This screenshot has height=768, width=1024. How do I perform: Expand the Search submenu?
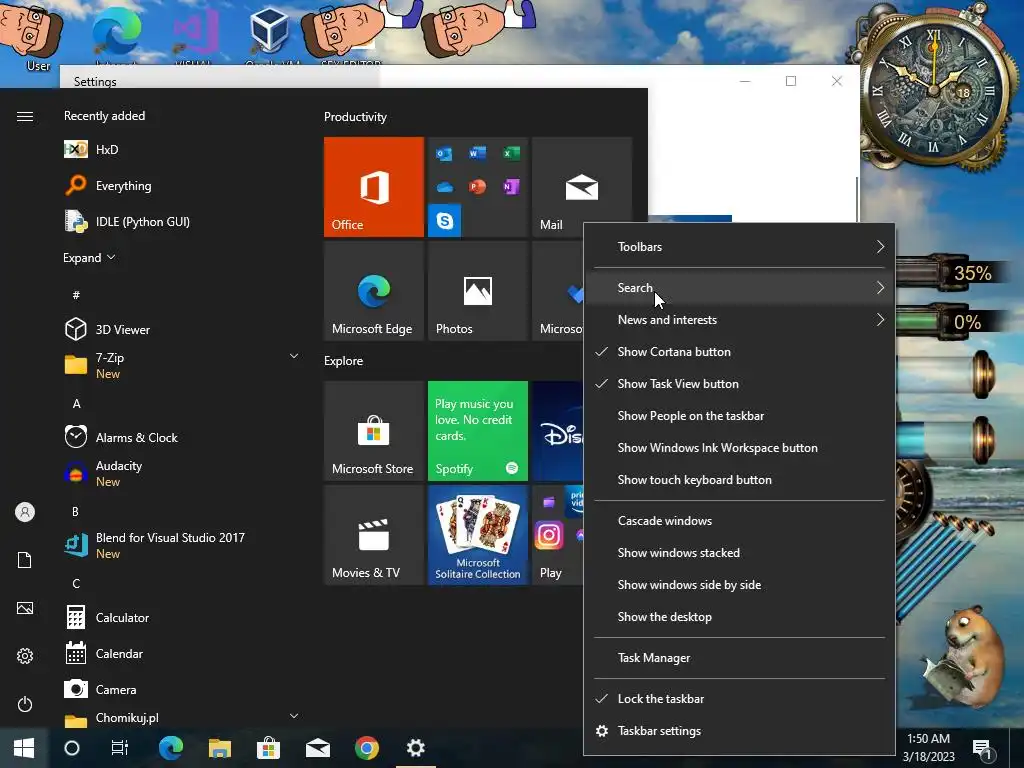[x=739, y=288]
